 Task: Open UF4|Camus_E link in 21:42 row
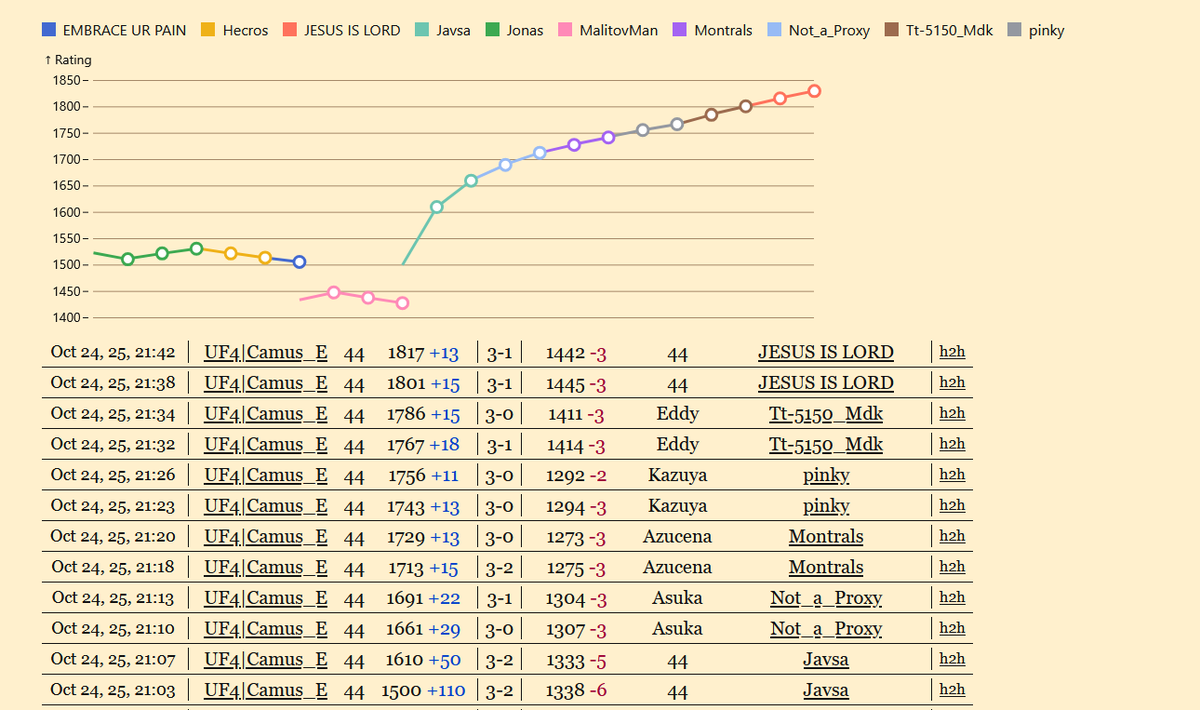tap(266, 352)
